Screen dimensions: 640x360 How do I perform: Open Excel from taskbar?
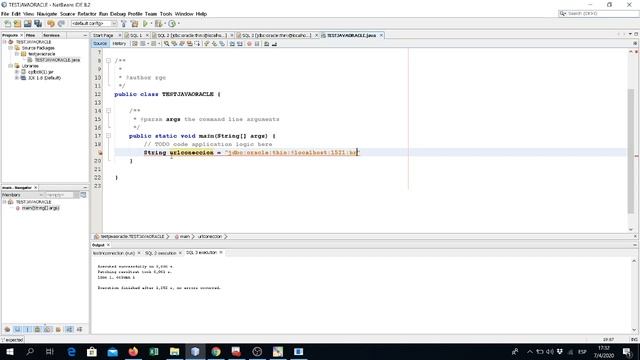[154, 351]
